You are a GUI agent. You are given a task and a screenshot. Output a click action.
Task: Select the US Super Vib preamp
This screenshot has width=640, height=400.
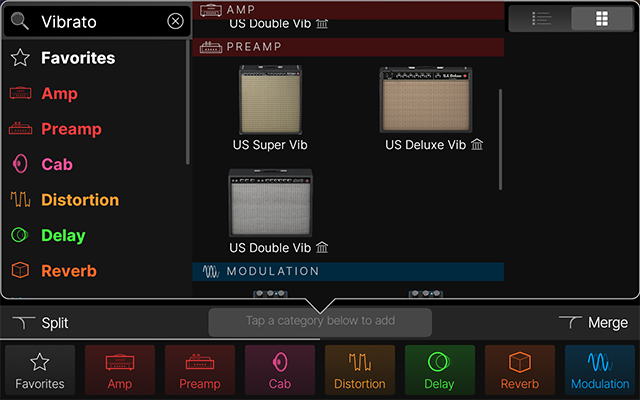[270, 100]
